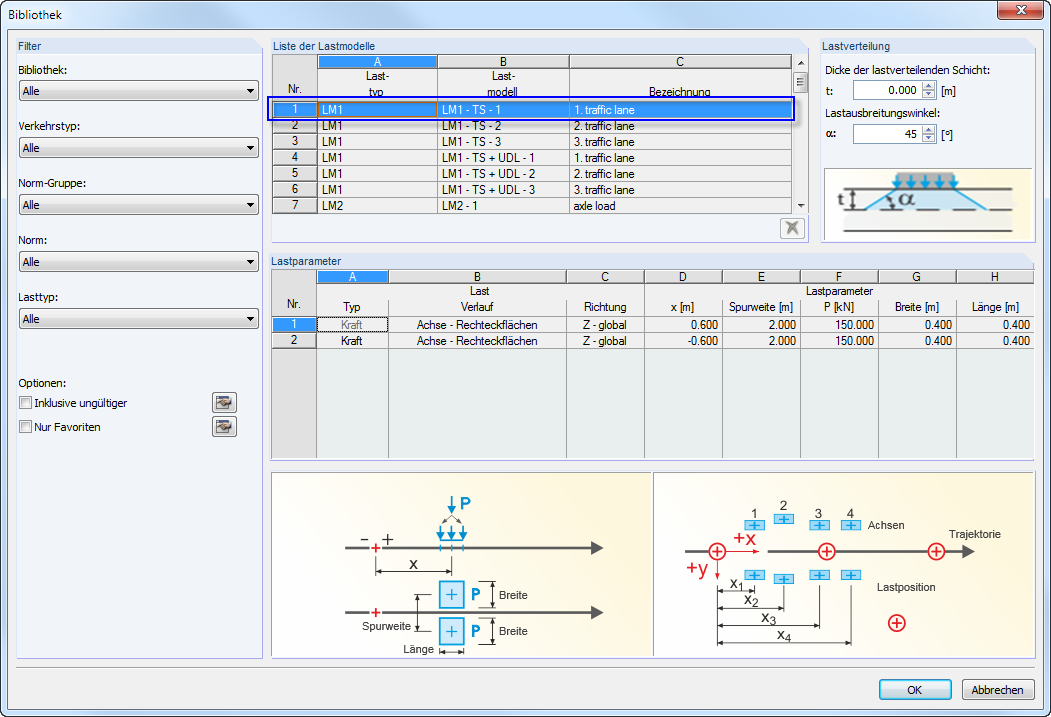Click column D header in Lastparameter
The image size is (1051, 717).
point(683,277)
